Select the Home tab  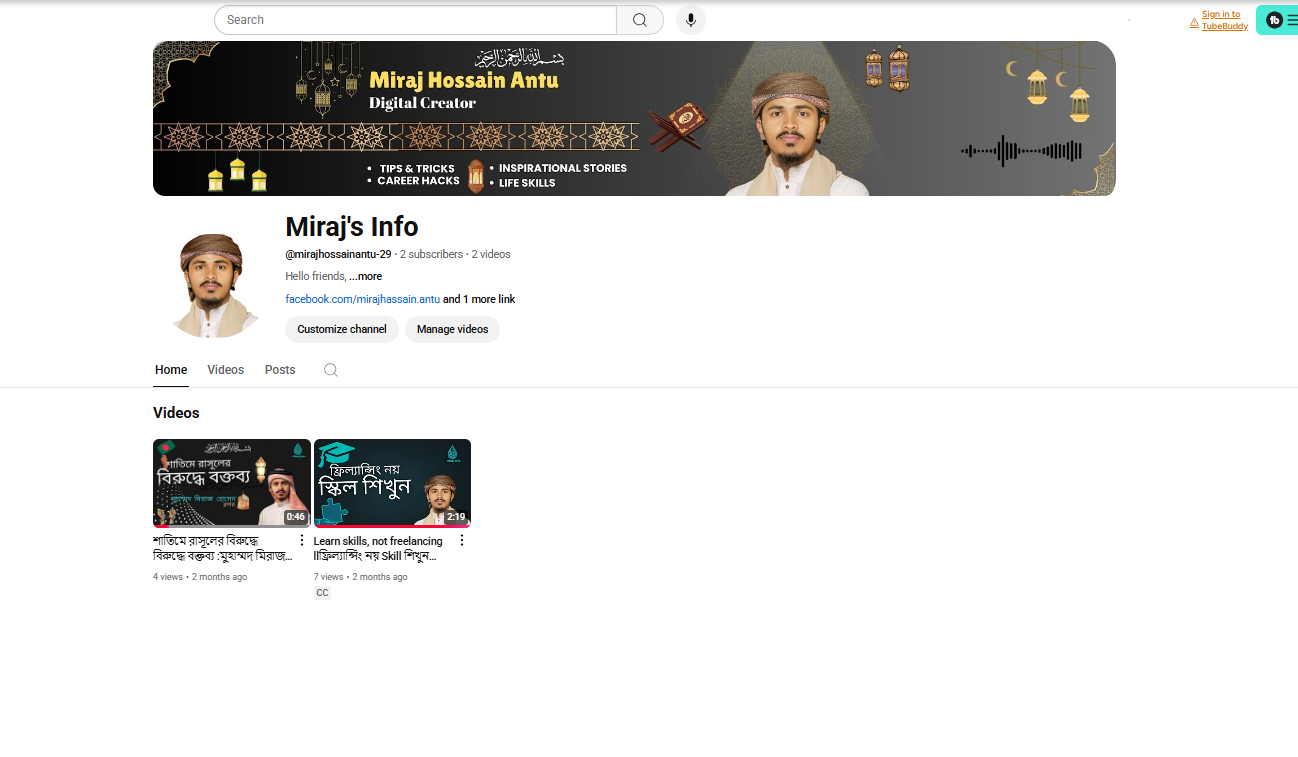coord(170,369)
